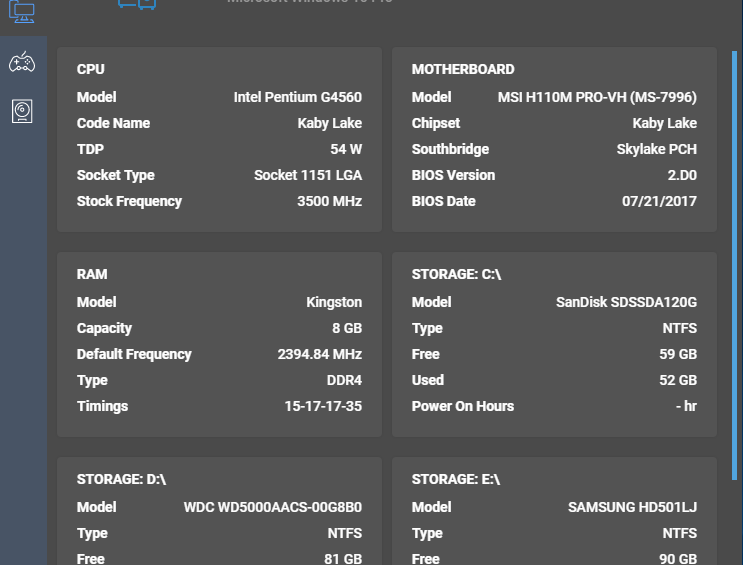Select E drive type NTFS

(680, 534)
